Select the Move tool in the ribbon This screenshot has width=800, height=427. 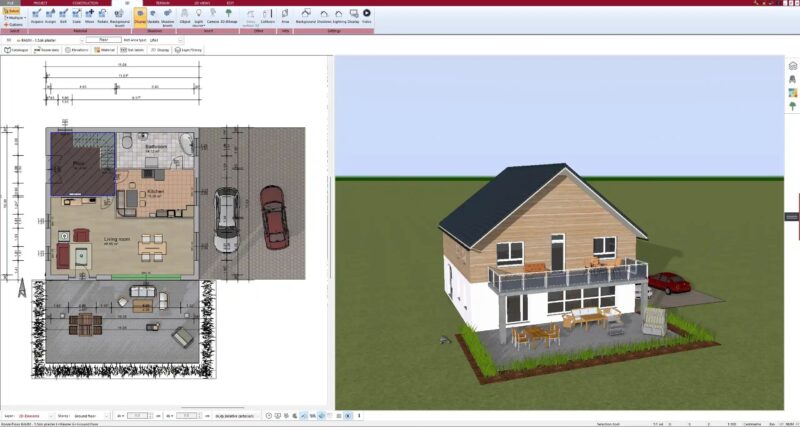[x=90, y=15]
